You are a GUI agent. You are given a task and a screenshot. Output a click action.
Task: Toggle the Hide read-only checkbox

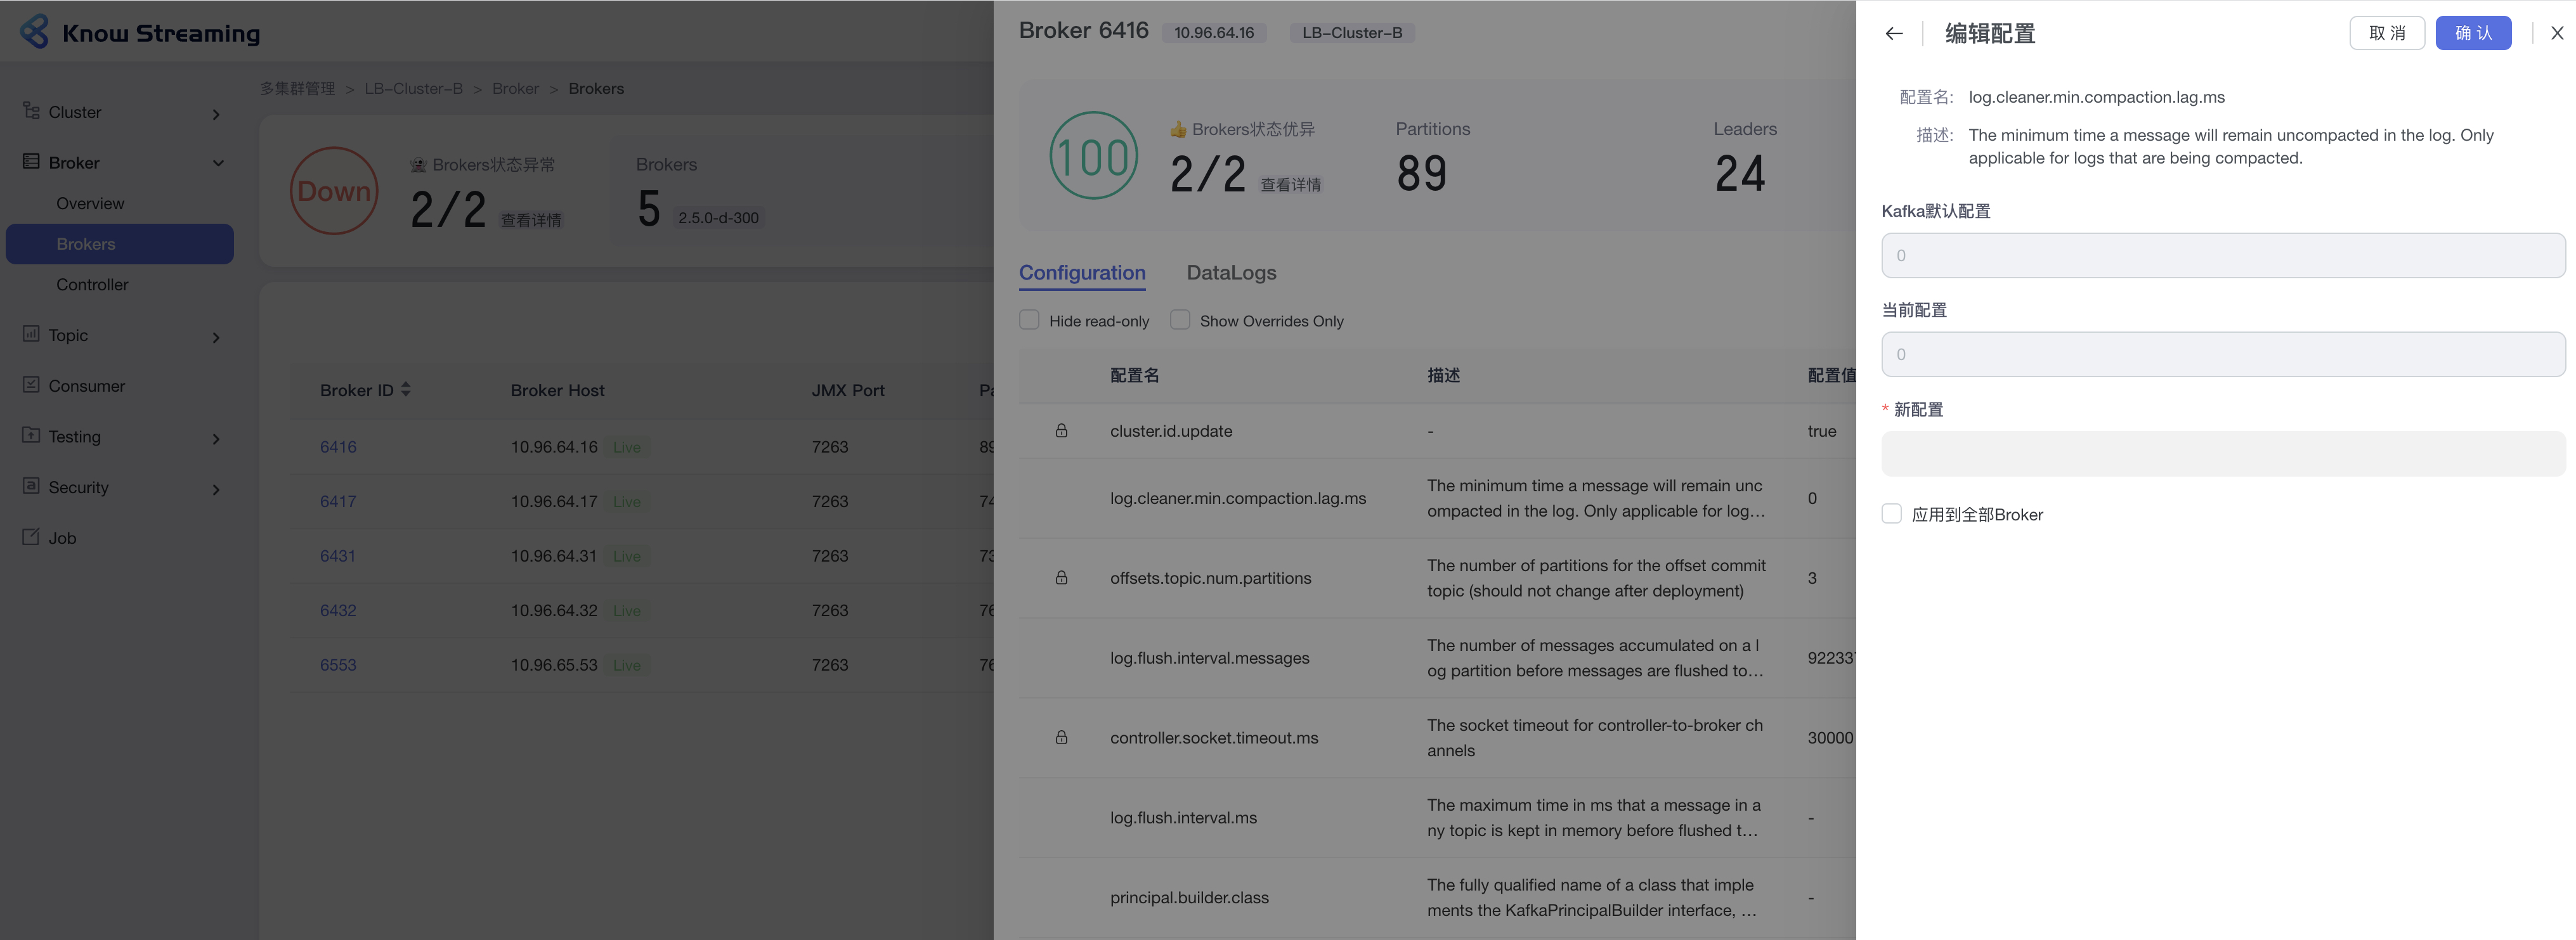pyautogui.click(x=1029, y=320)
